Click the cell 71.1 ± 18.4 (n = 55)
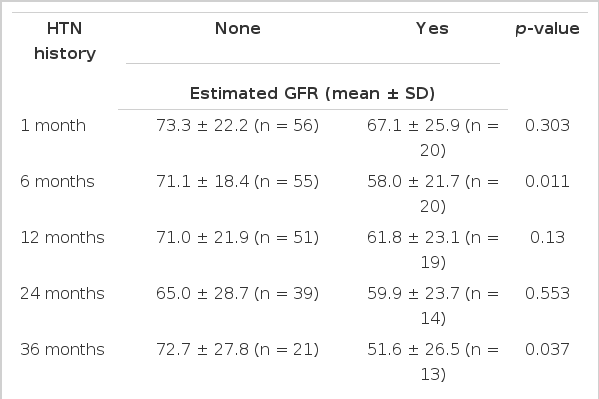 pos(237,182)
